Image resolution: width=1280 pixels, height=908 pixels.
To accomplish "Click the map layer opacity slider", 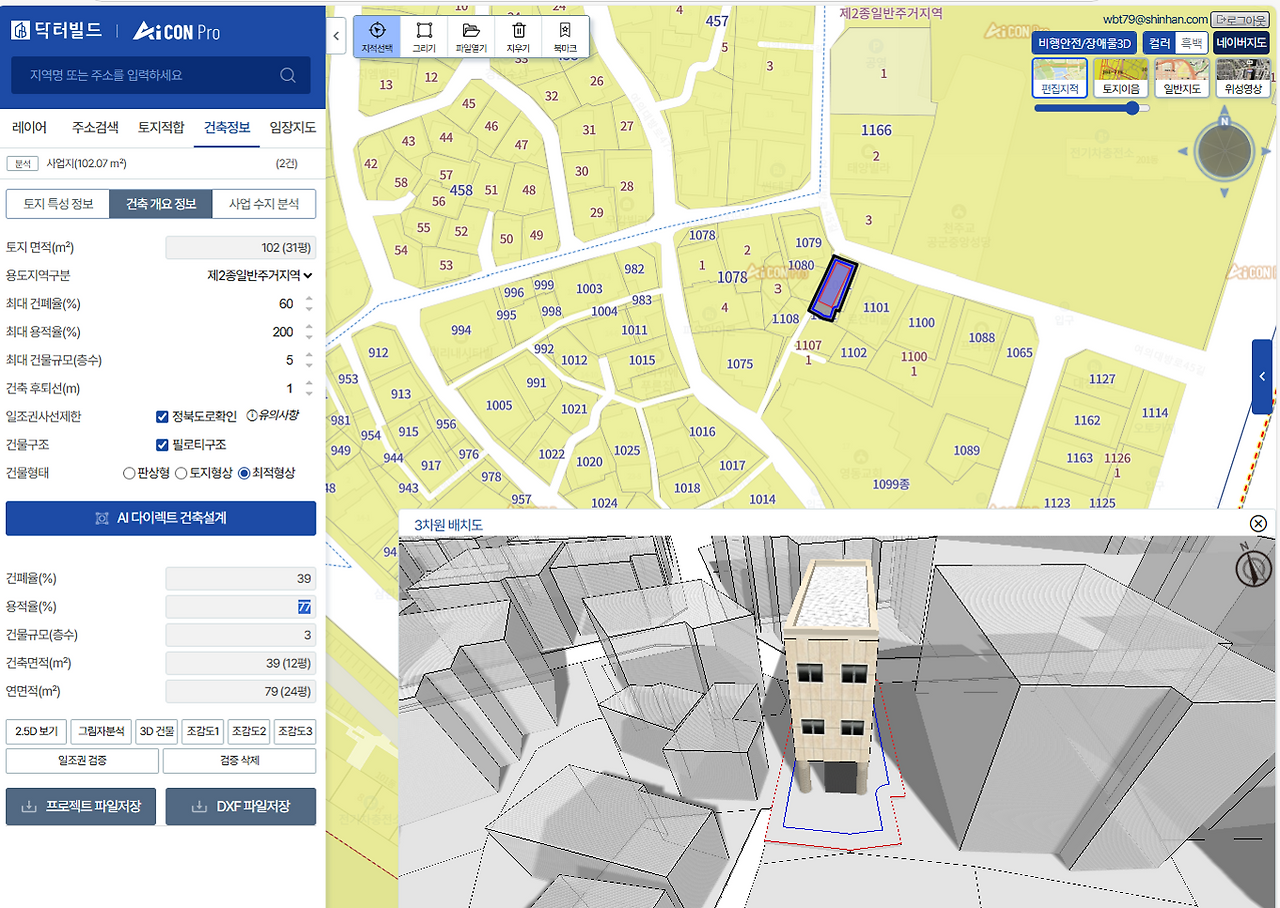I will click(x=1091, y=108).
